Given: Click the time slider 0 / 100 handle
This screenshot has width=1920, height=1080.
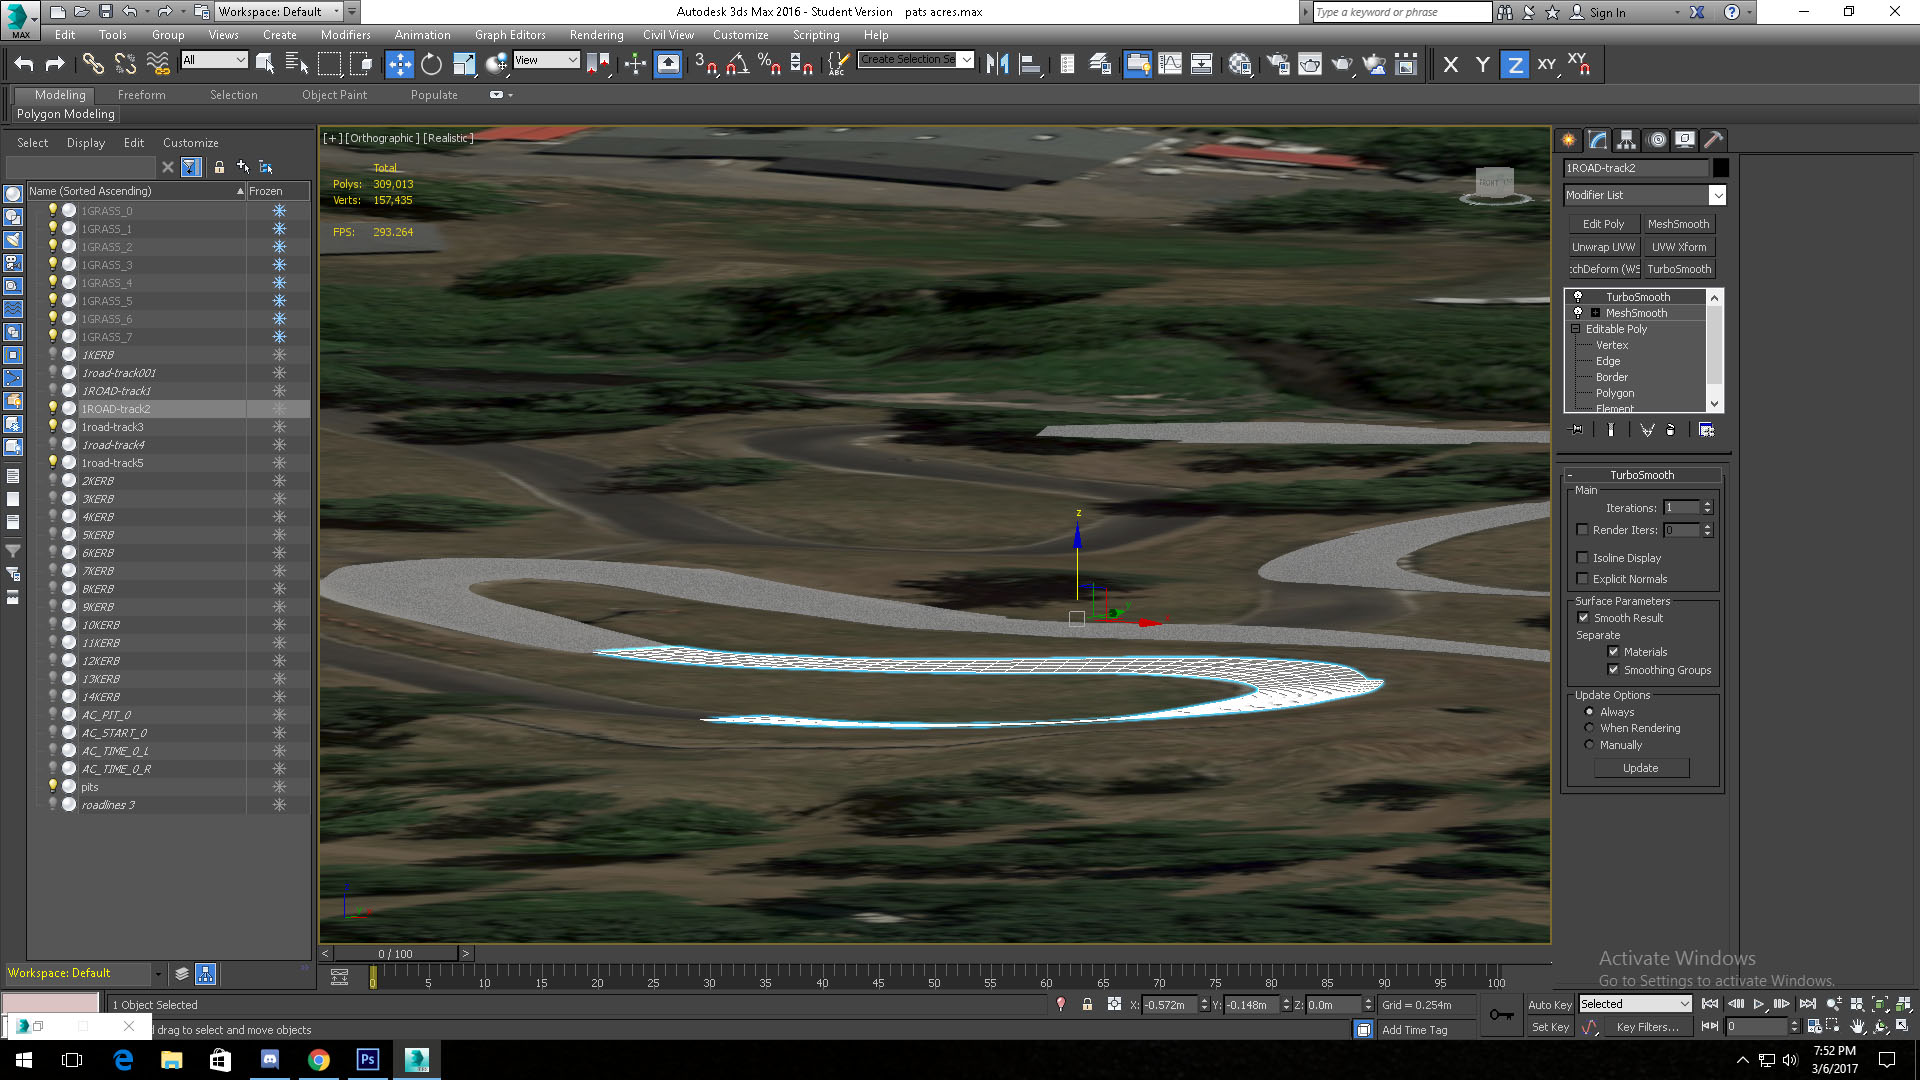Looking at the screenshot, I should pyautogui.click(x=395, y=954).
